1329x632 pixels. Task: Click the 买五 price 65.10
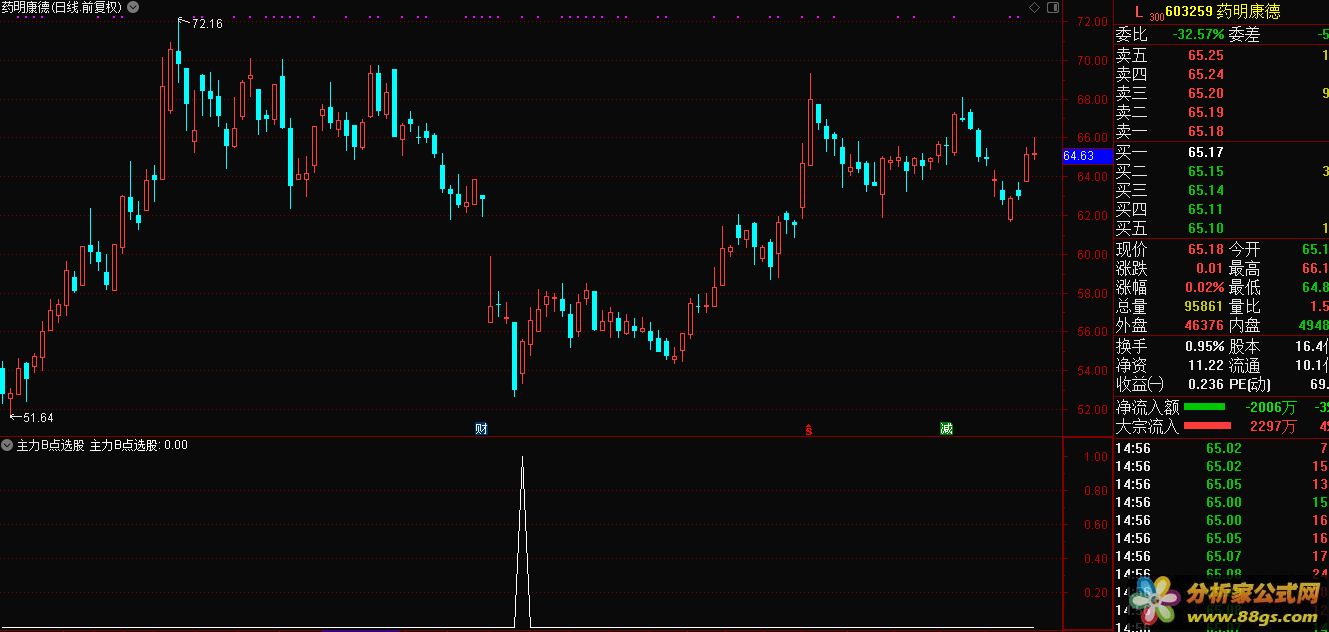coord(1205,228)
